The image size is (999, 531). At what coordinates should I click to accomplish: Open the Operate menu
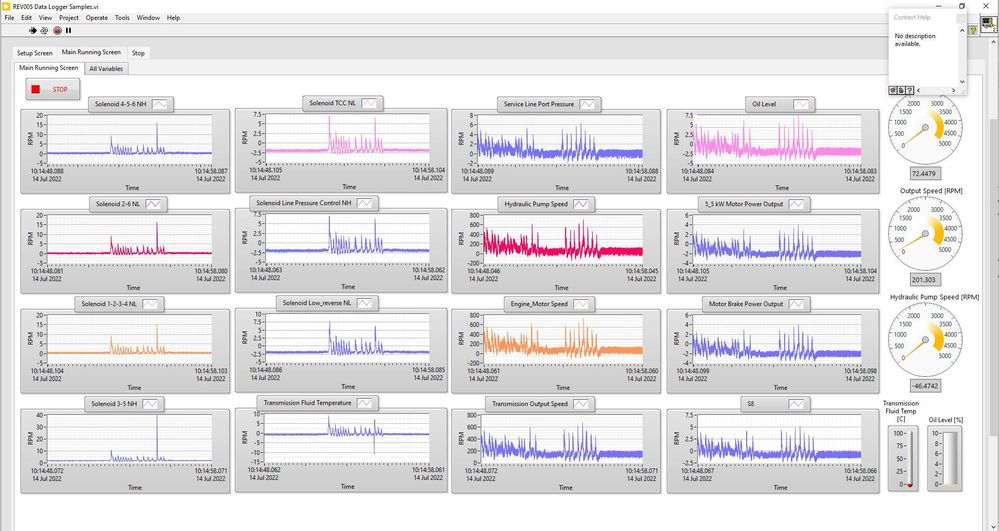97,18
